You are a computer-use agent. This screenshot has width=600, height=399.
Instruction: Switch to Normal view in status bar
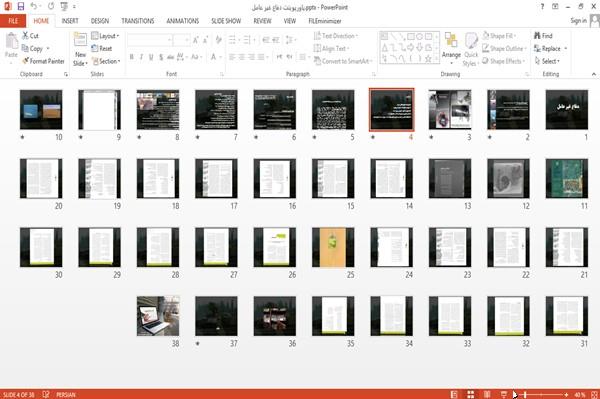coord(454,394)
